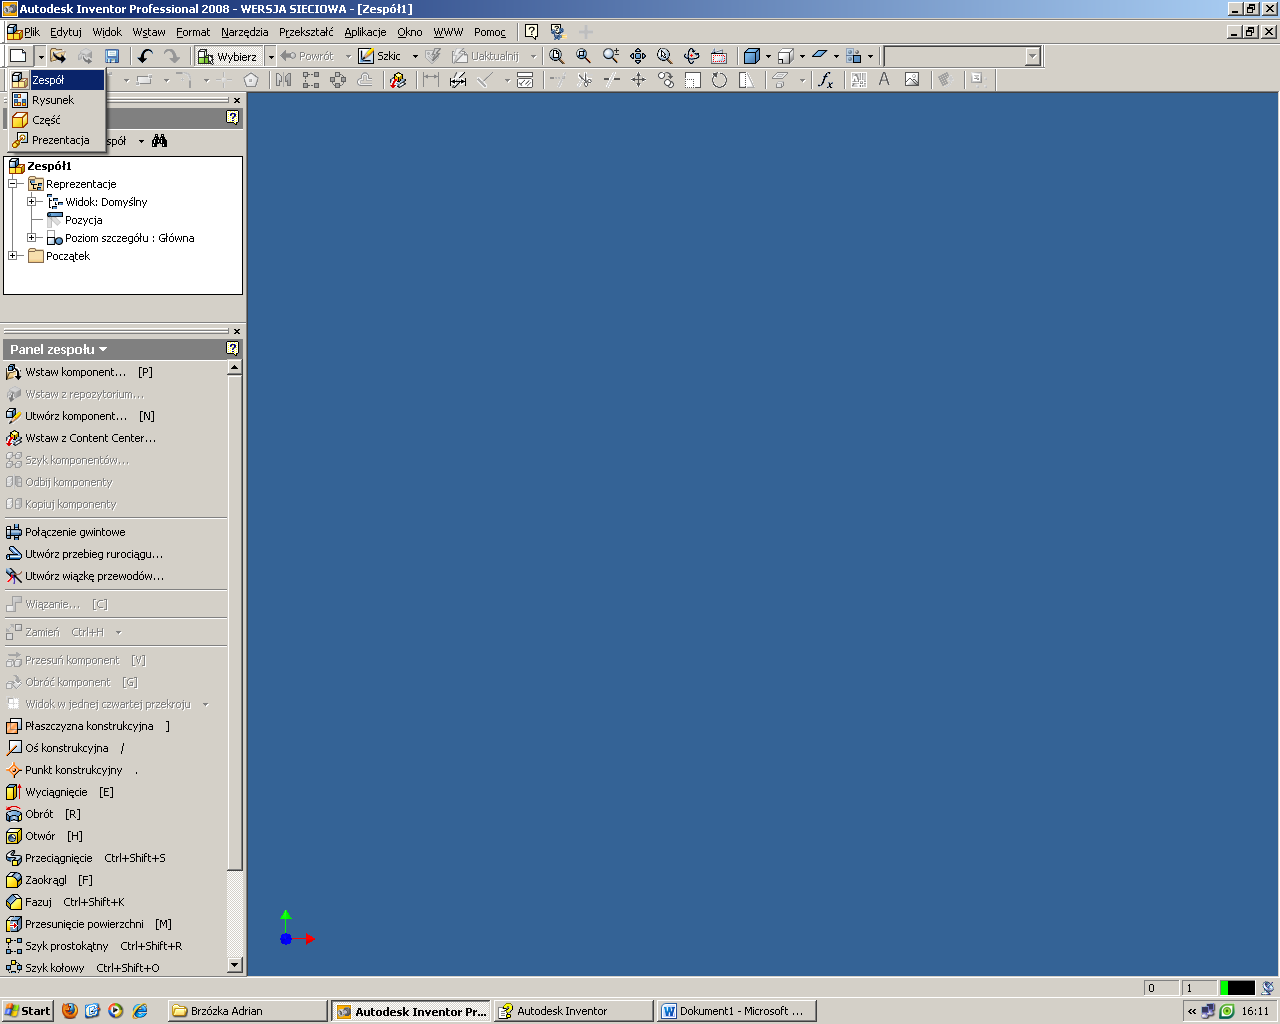Choose Część from the new file dropdown
Image resolution: width=1280 pixels, height=1024 pixels.
pyautogui.click(x=57, y=120)
